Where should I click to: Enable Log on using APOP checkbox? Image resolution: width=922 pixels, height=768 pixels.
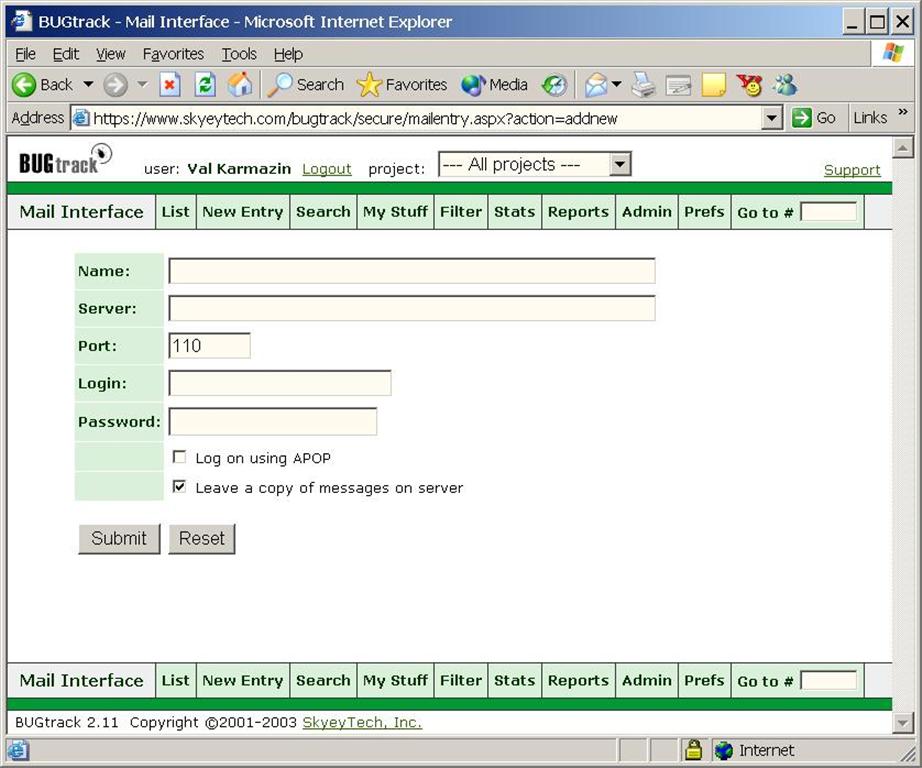[x=180, y=457]
